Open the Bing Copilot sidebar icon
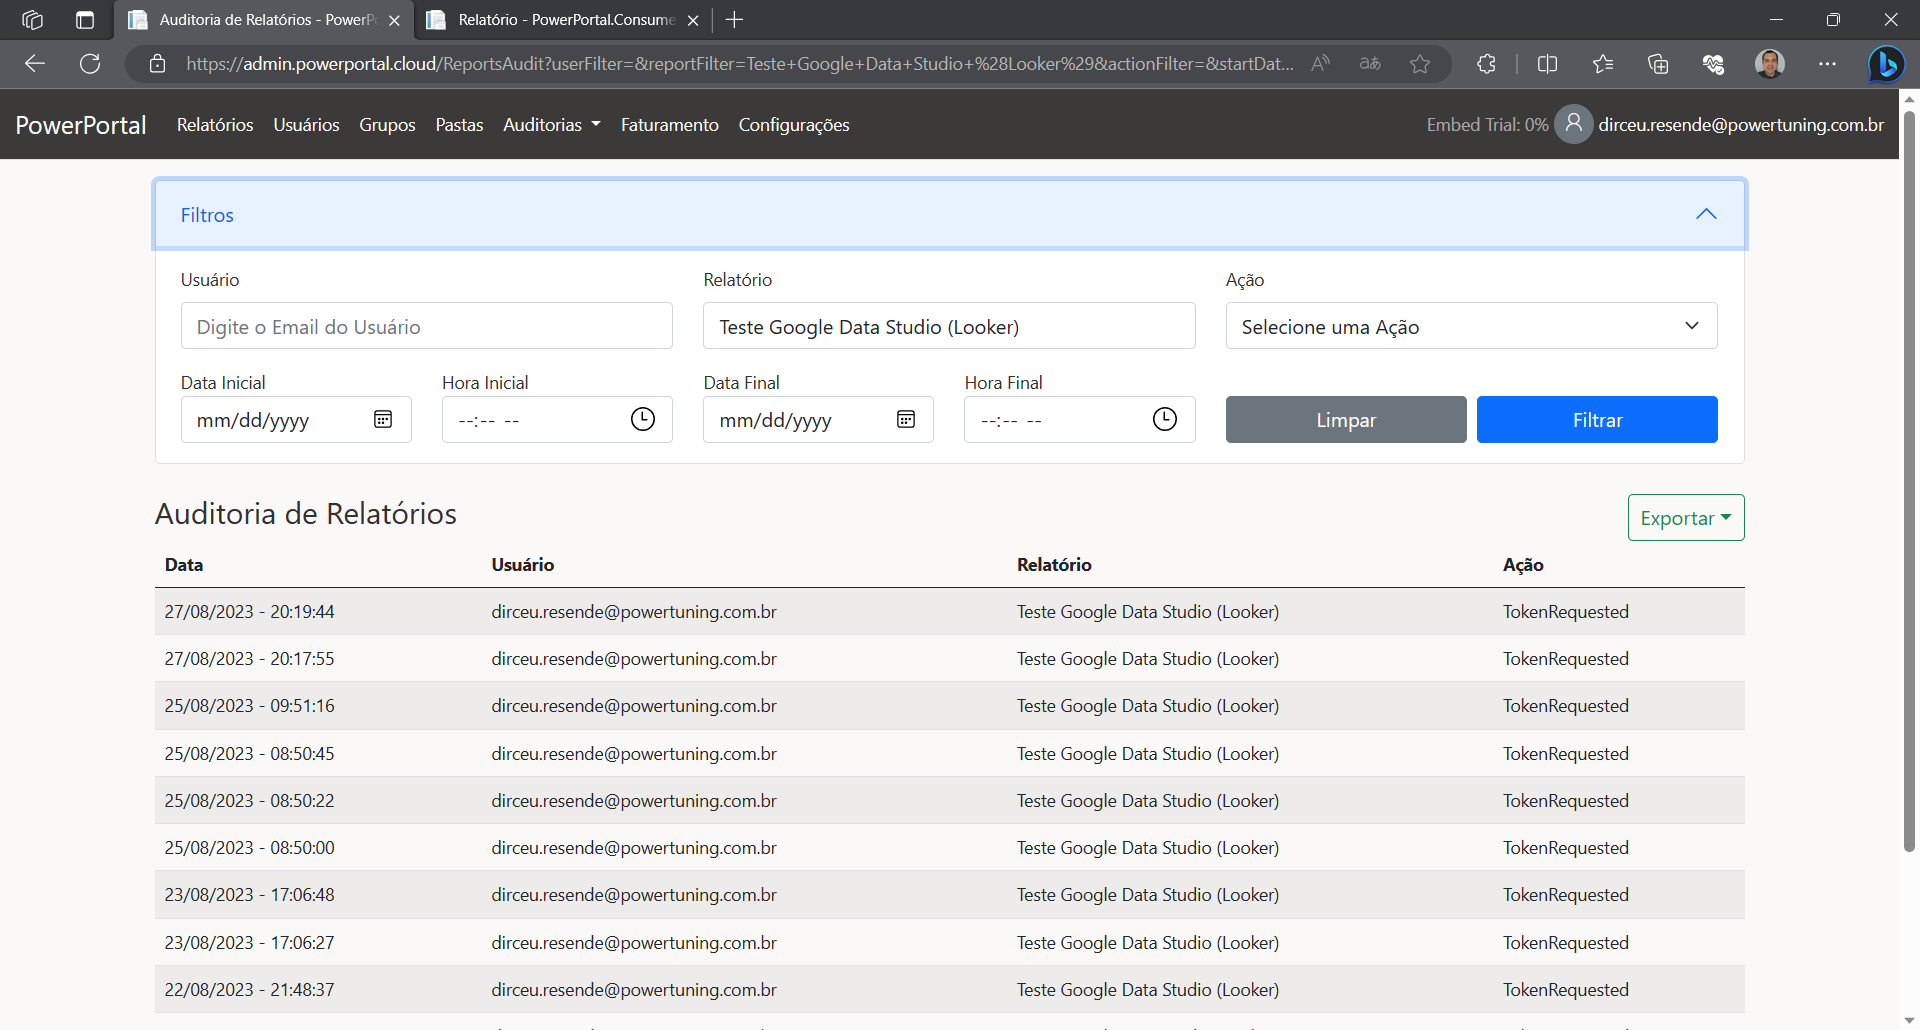 pyautogui.click(x=1886, y=64)
